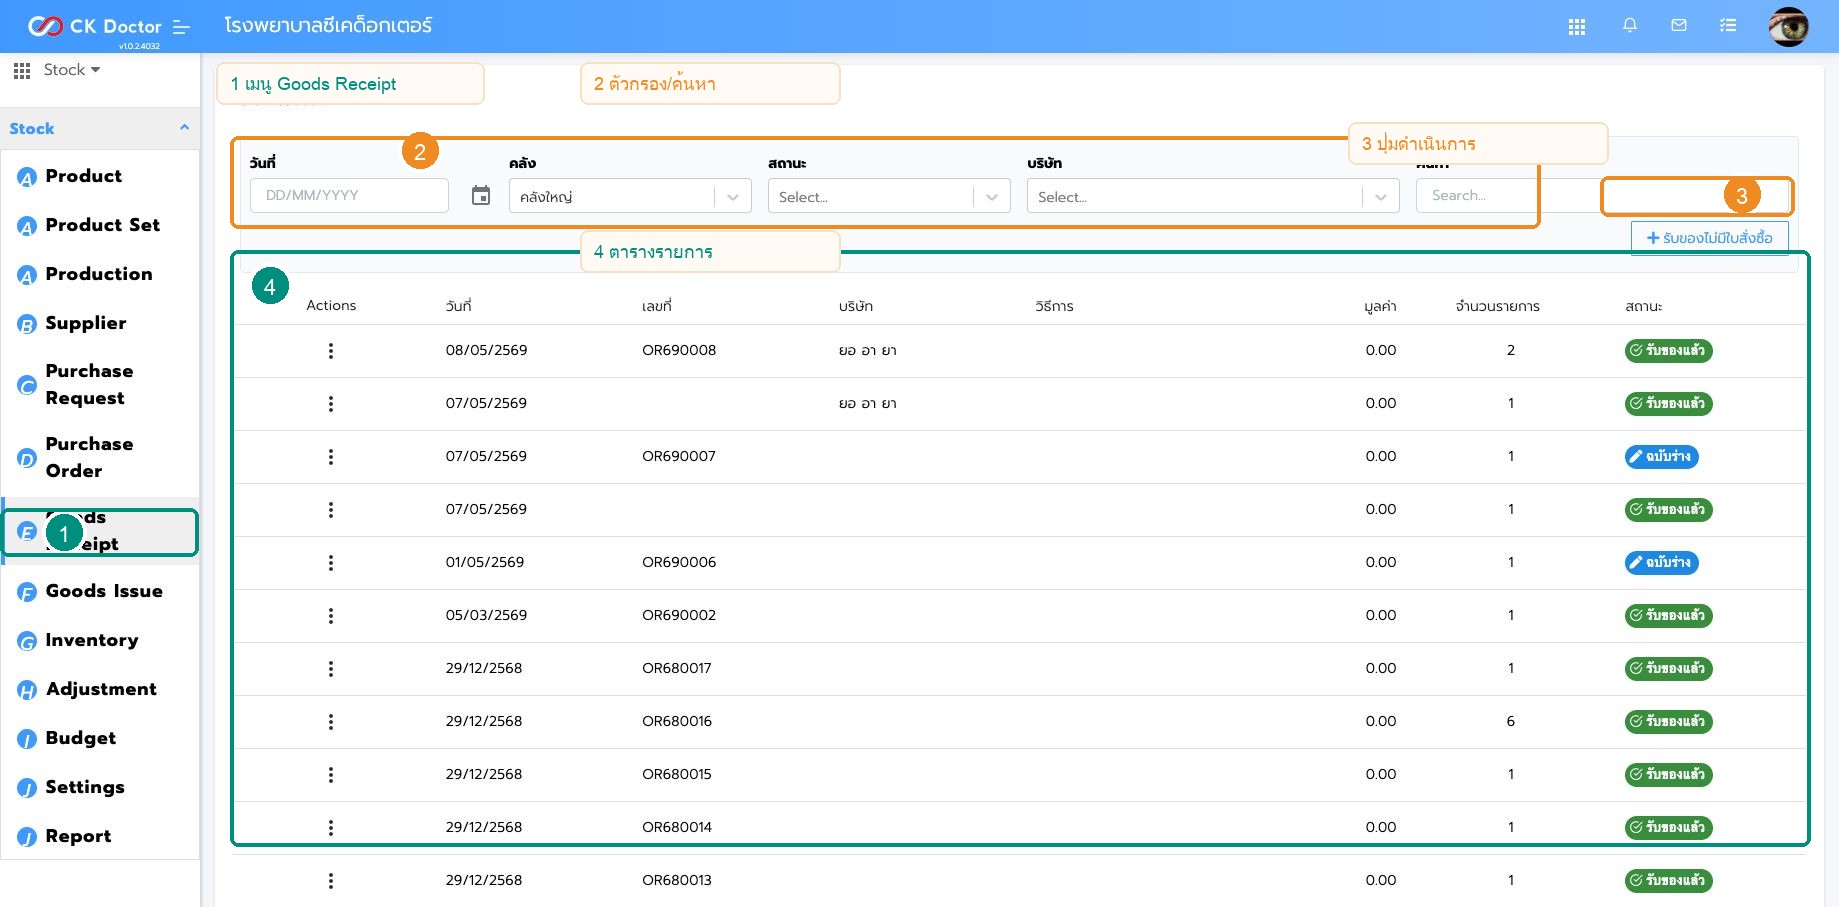Screen dimensions: 1839x907
Task: Open actions menu for OR690008 row
Action: 331,351
